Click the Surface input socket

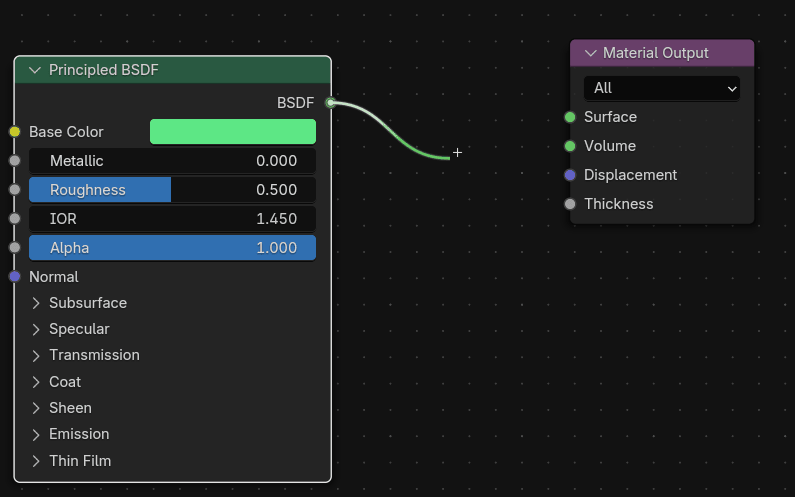tap(570, 117)
